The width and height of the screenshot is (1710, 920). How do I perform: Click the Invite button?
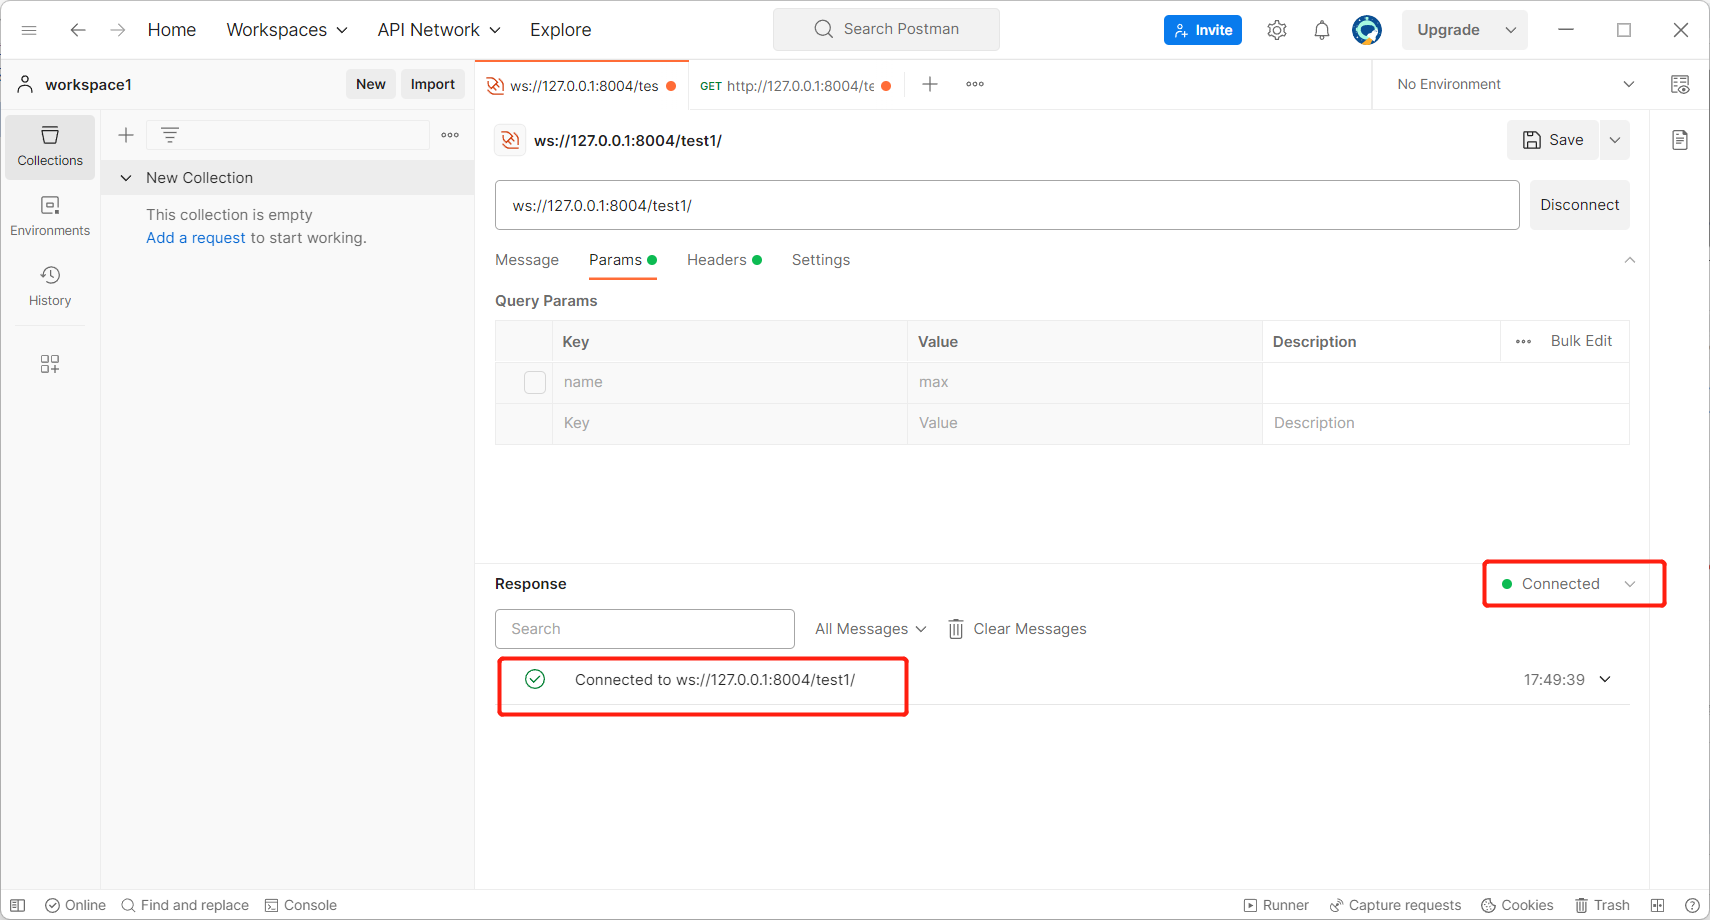tap(1203, 30)
